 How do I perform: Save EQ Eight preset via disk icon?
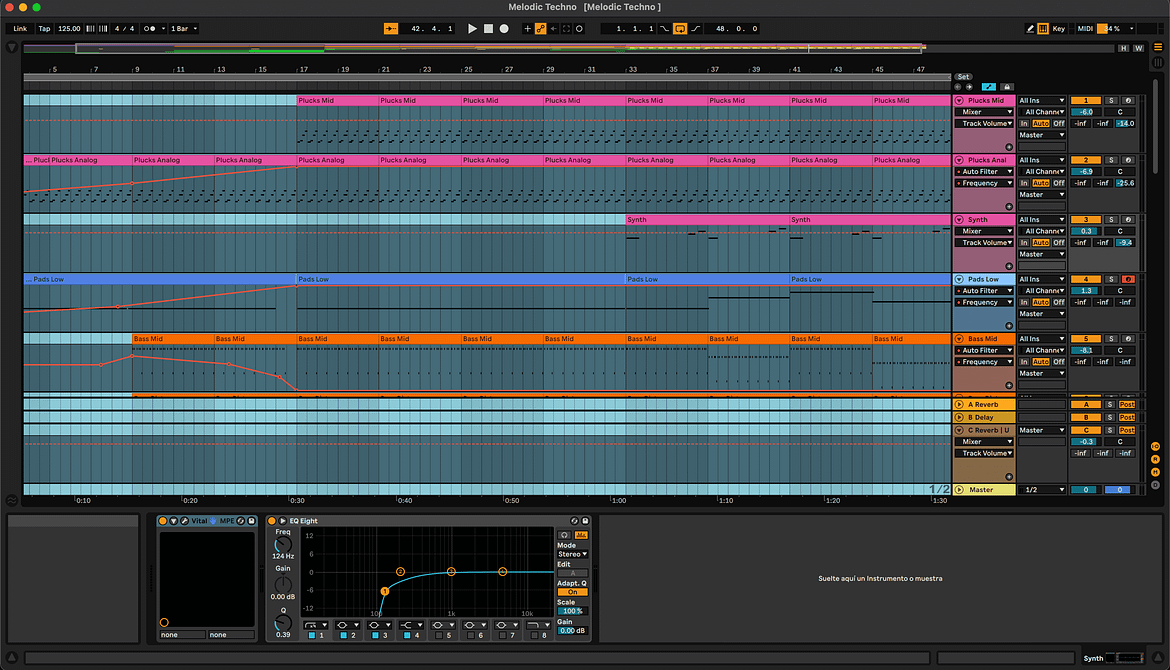(586, 521)
